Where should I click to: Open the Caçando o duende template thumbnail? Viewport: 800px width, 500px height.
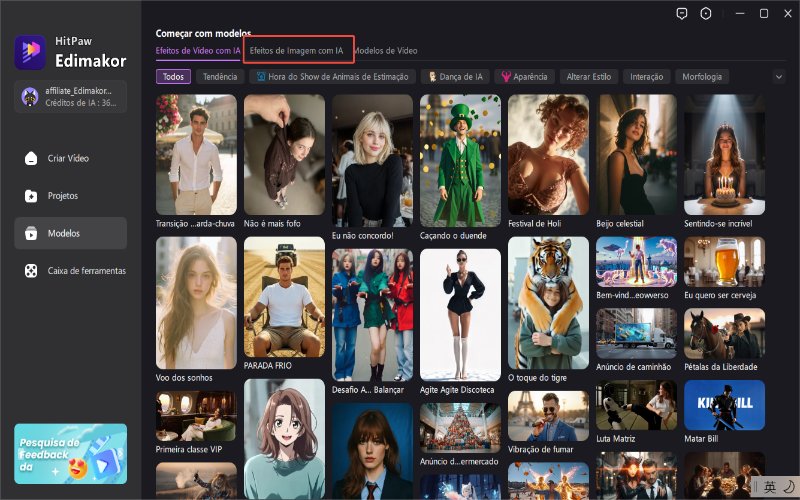click(x=460, y=159)
